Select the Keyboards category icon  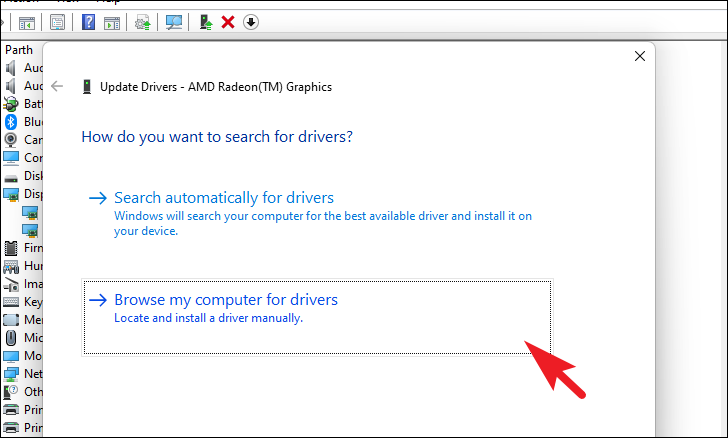tap(11, 302)
